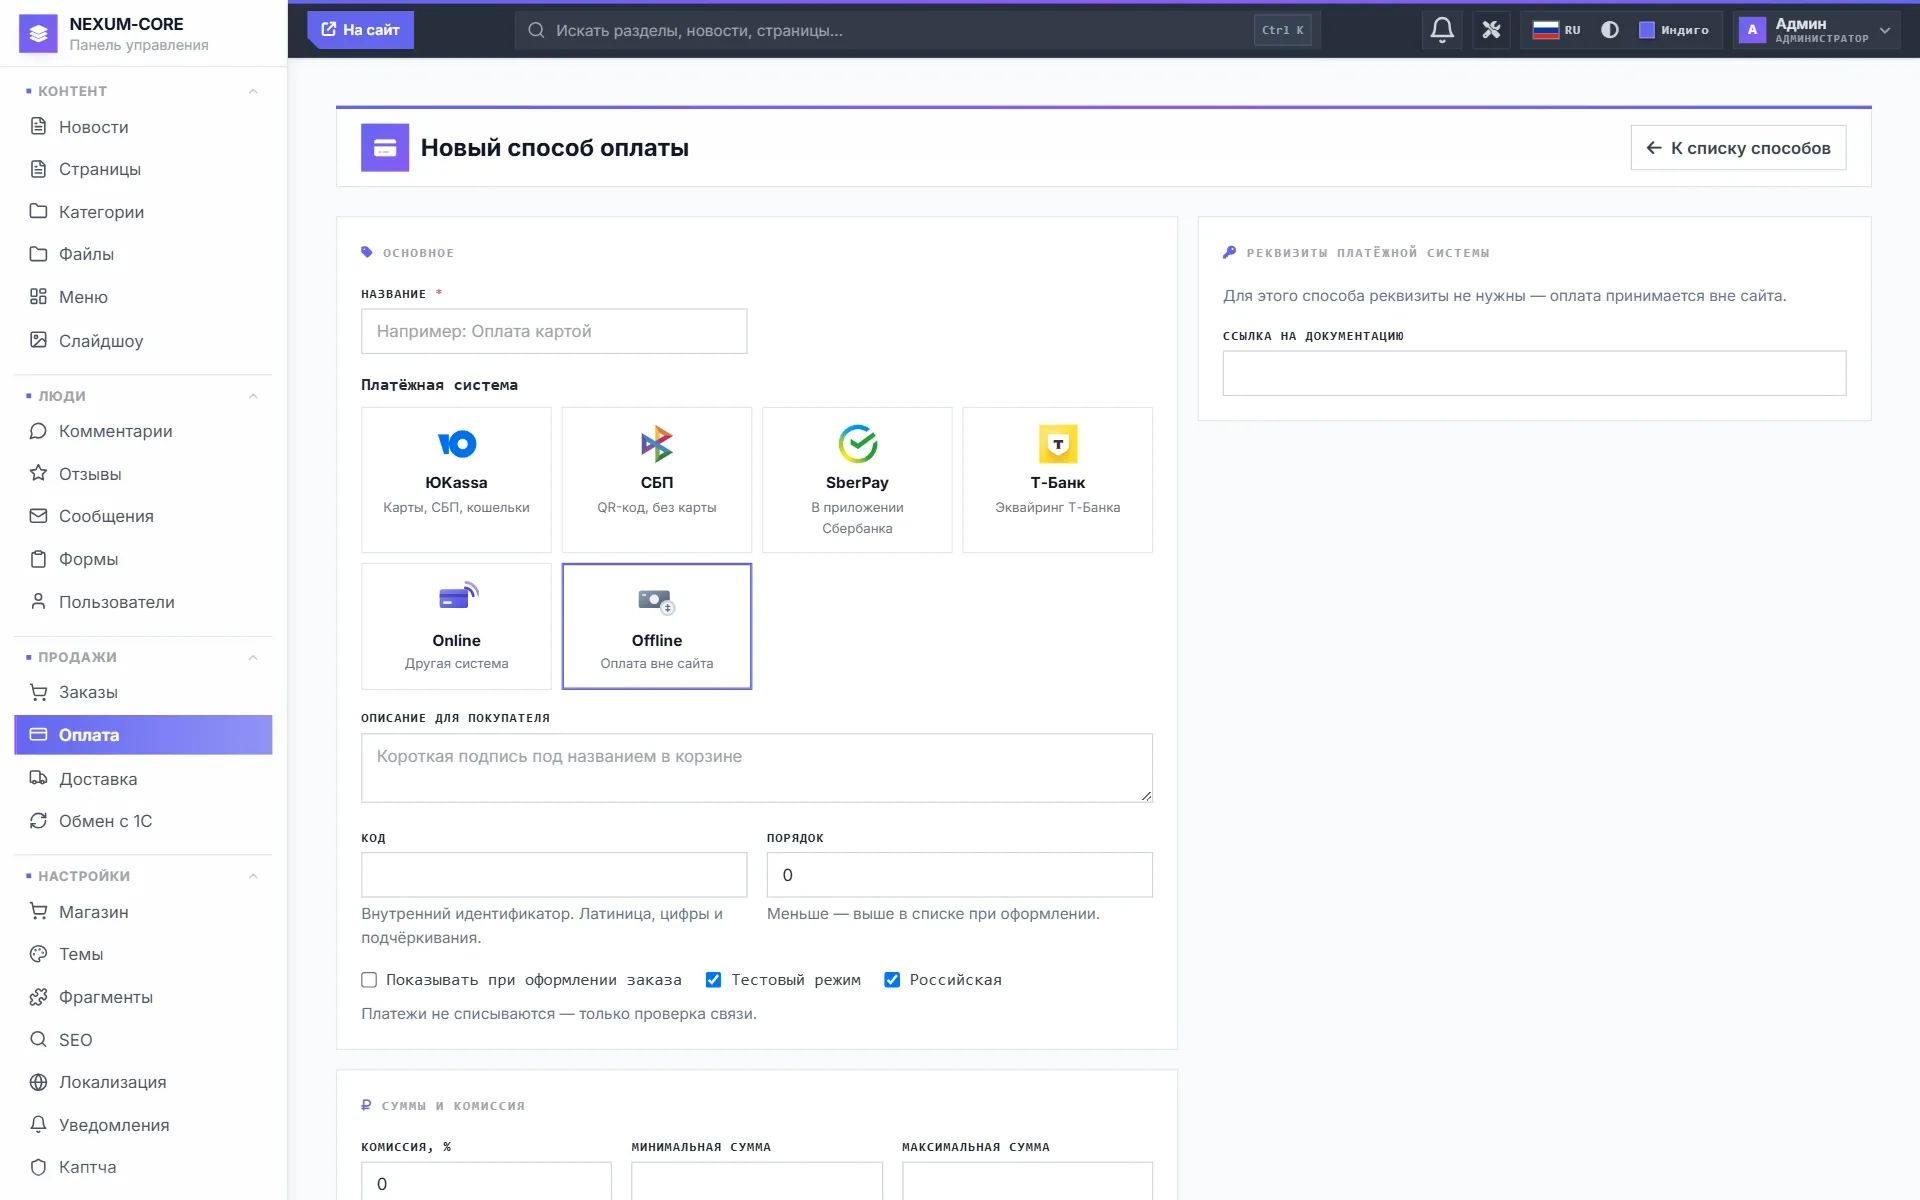Open the Индиго color theme swatch
The width and height of the screenshot is (1920, 1200).
click(1673, 30)
